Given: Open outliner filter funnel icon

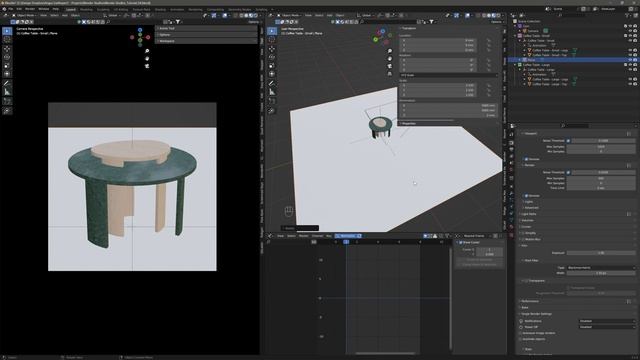Looking at the screenshot, I should 627,16.
